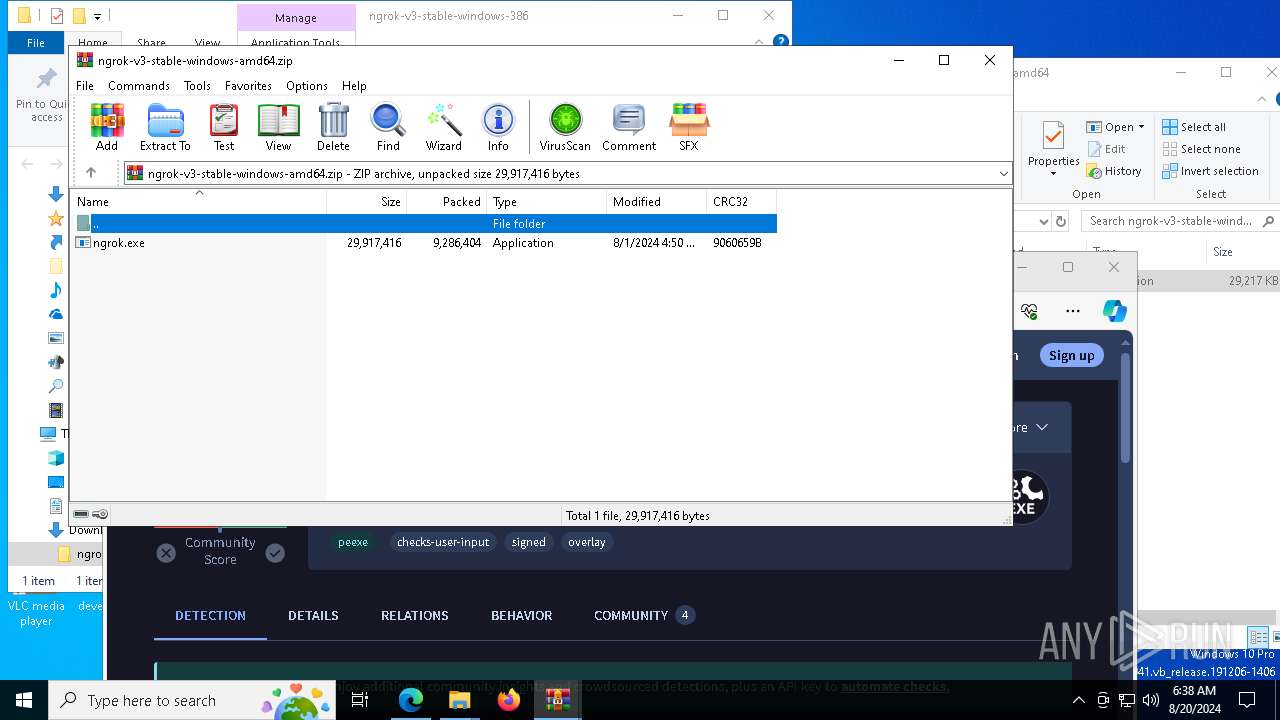
Task: Open the Options menu
Action: 307,86
